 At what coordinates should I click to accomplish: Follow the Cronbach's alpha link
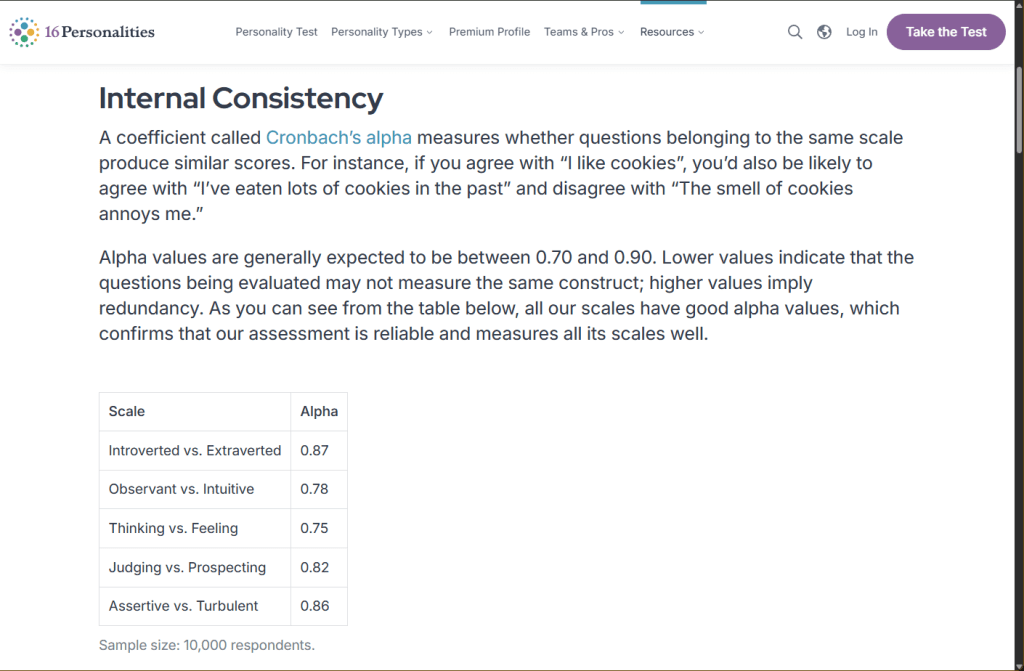(x=339, y=138)
